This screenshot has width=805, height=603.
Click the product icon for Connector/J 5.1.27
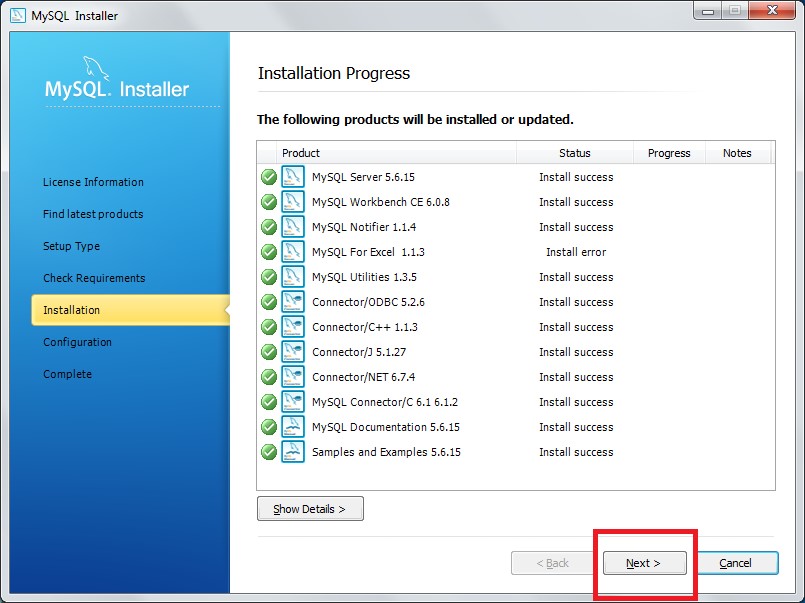[293, 352]
